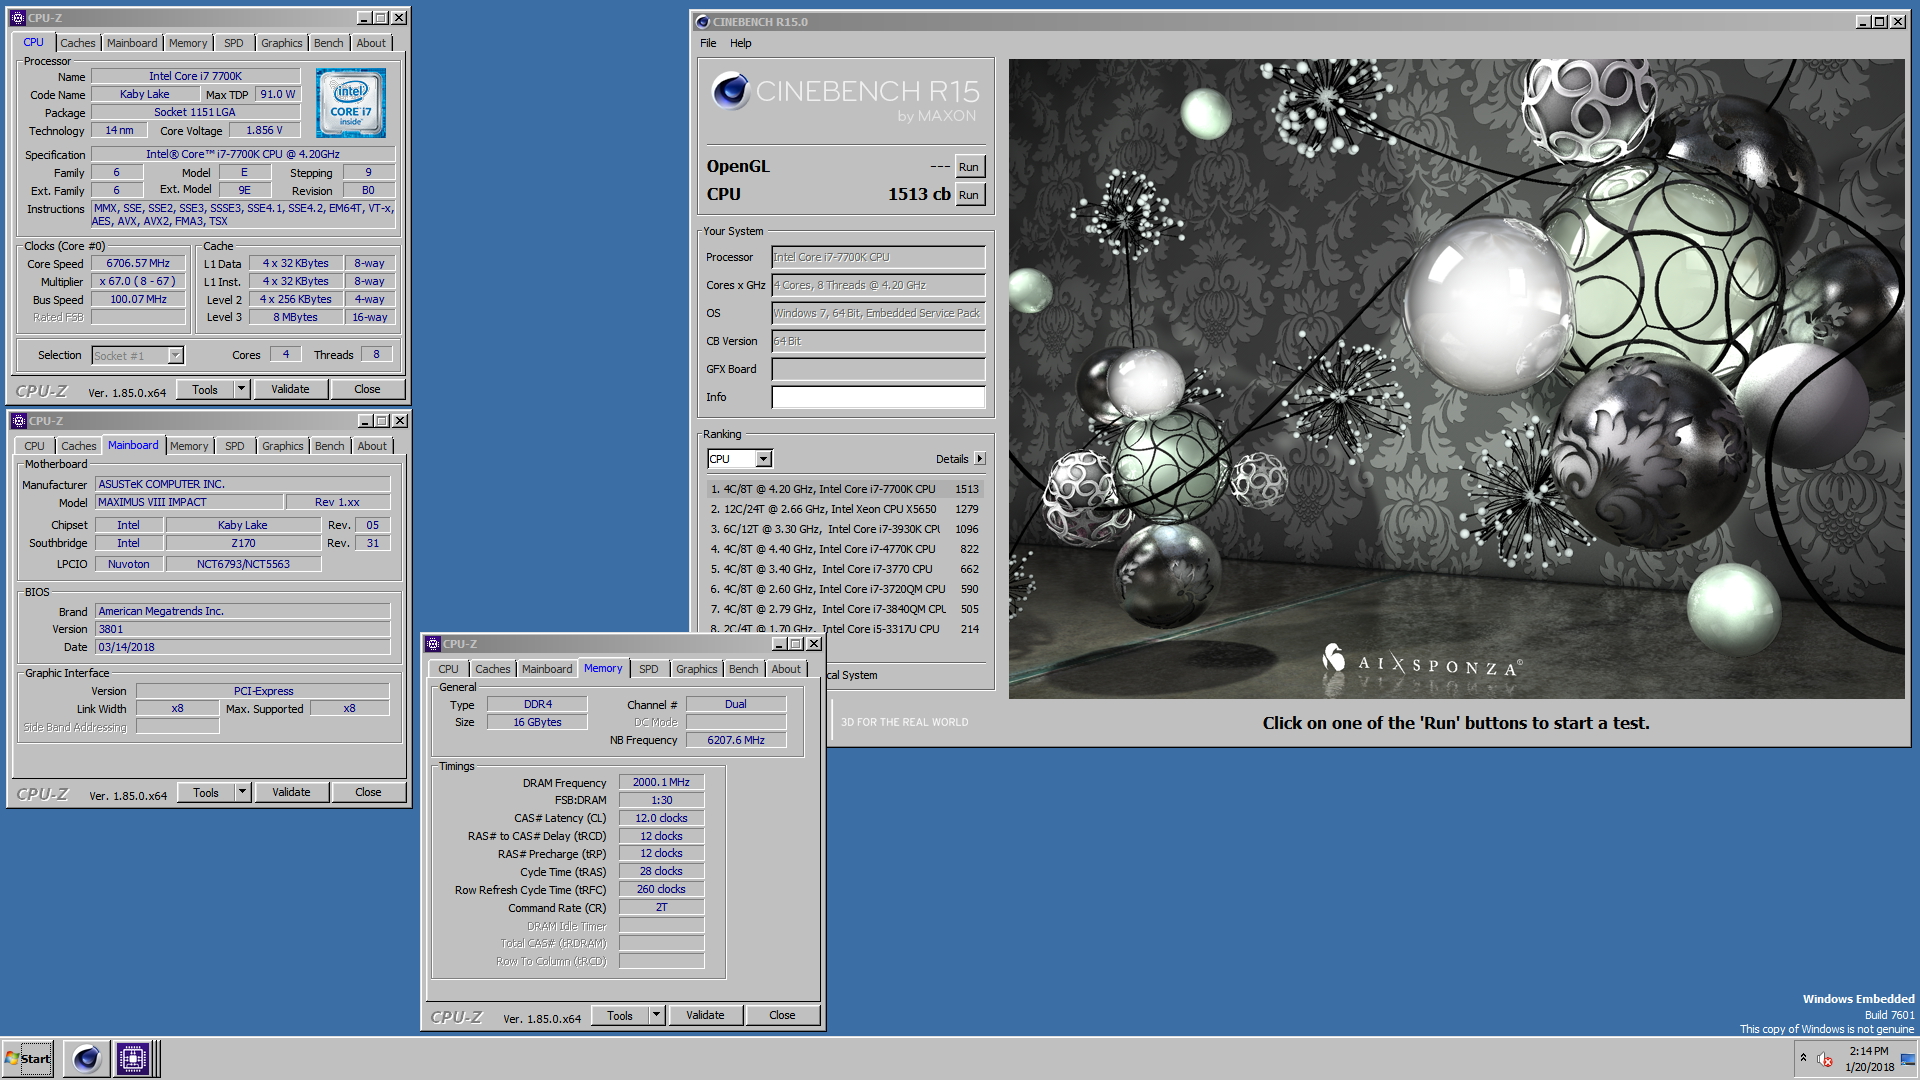The image size is (1920, 1080).
Task: Click the Processor field showing i7-7700K CPU
Action: pos(878,257)
